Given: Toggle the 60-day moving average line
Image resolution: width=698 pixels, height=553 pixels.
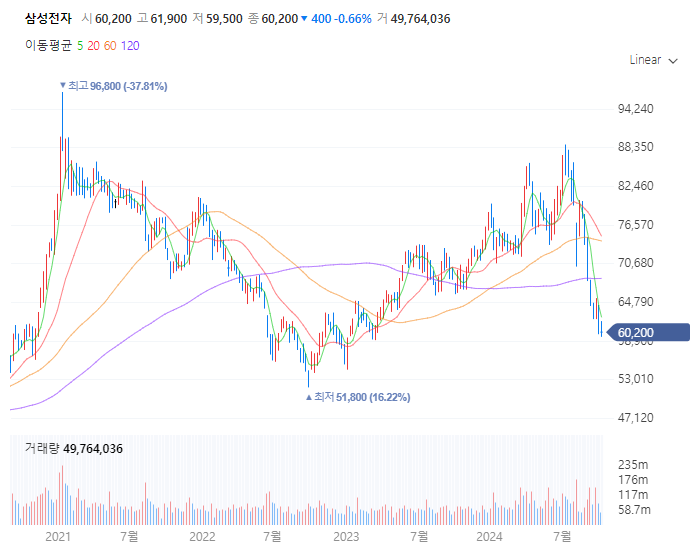Looking at the screenshot, I should pyautogui.click(x=111, y=44).
